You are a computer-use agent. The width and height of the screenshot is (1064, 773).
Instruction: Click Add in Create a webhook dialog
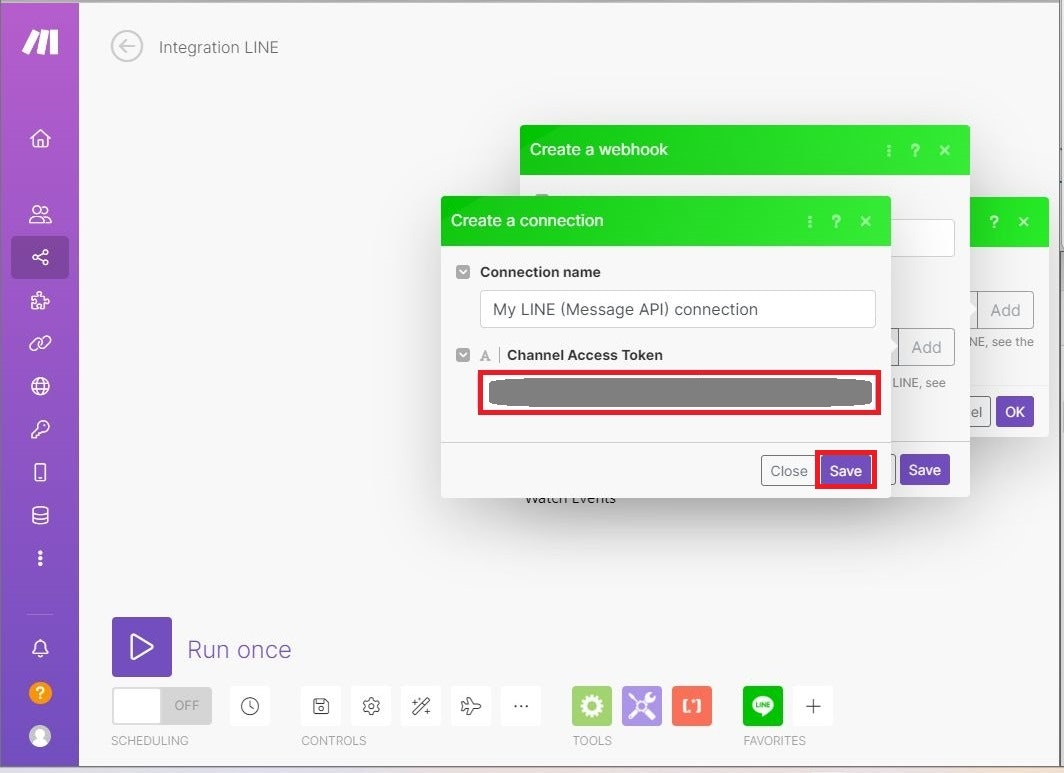coord(926,347)
